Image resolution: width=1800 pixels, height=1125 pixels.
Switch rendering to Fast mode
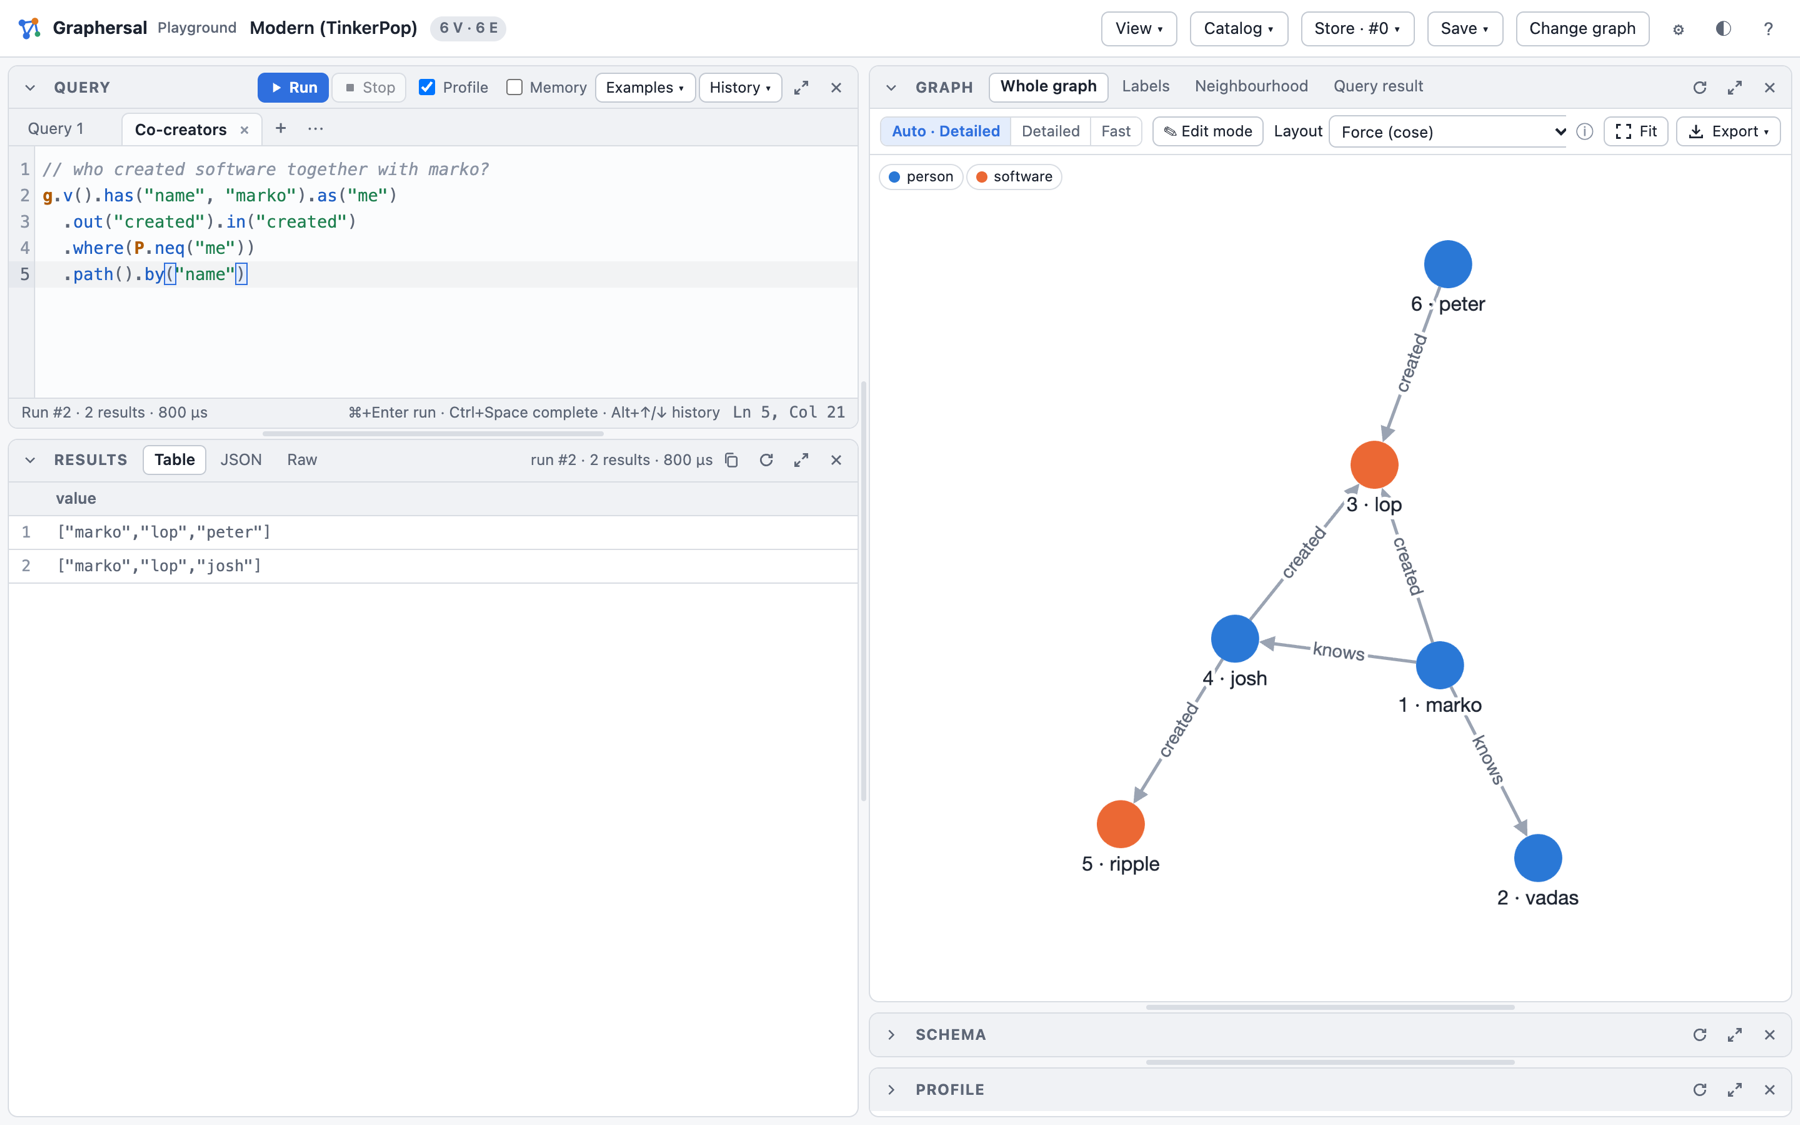(1116, 131)
